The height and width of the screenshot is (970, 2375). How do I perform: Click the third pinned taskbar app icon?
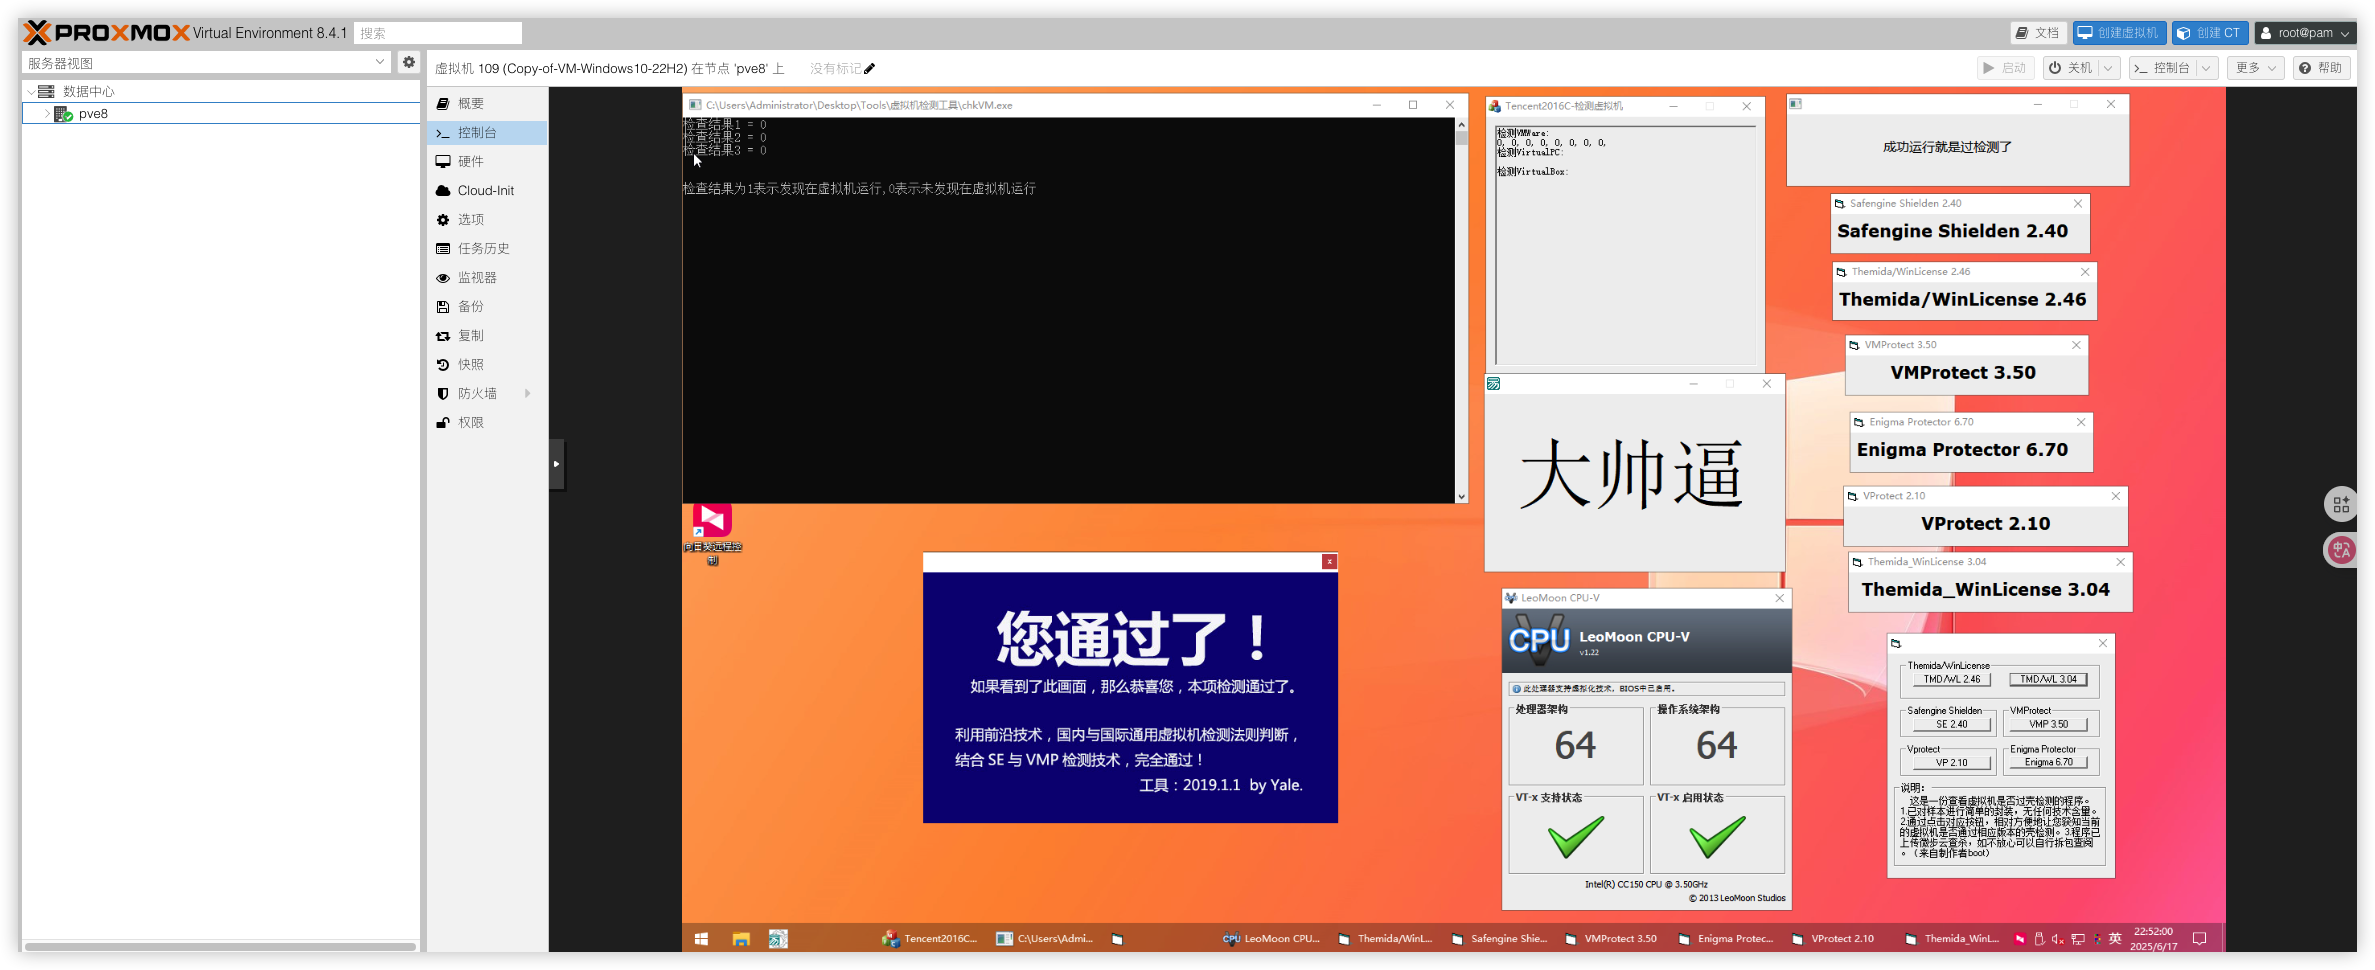tap(778, 939)
